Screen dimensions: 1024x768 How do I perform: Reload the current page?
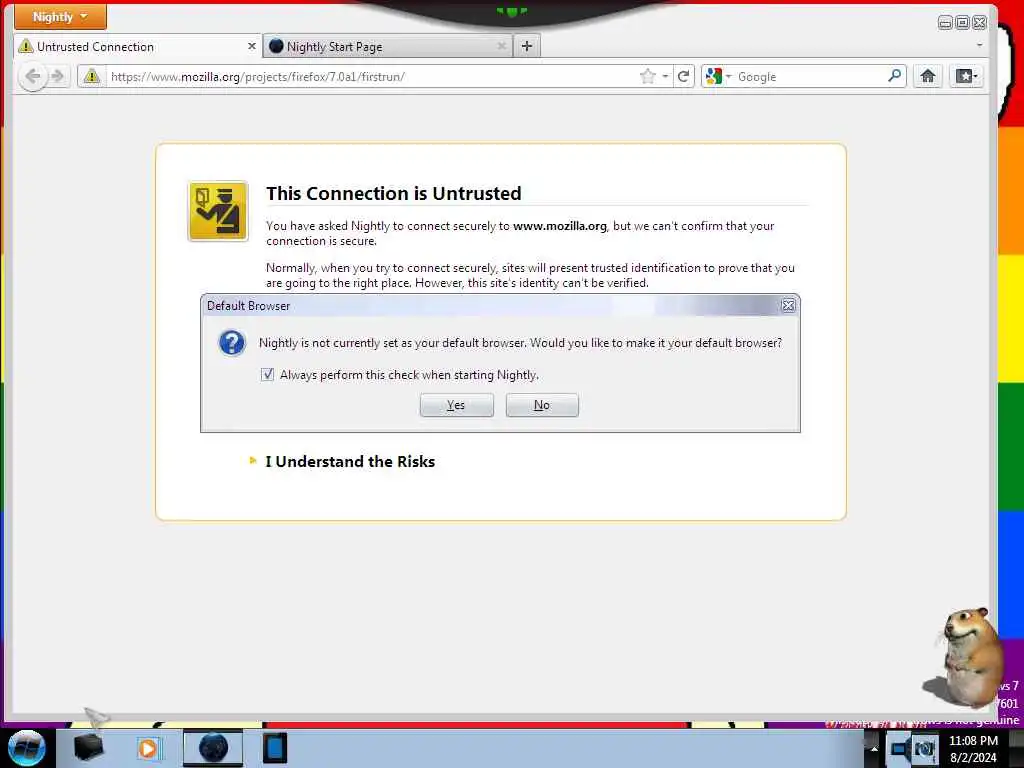pyautogui.click(x=683, y=76)
